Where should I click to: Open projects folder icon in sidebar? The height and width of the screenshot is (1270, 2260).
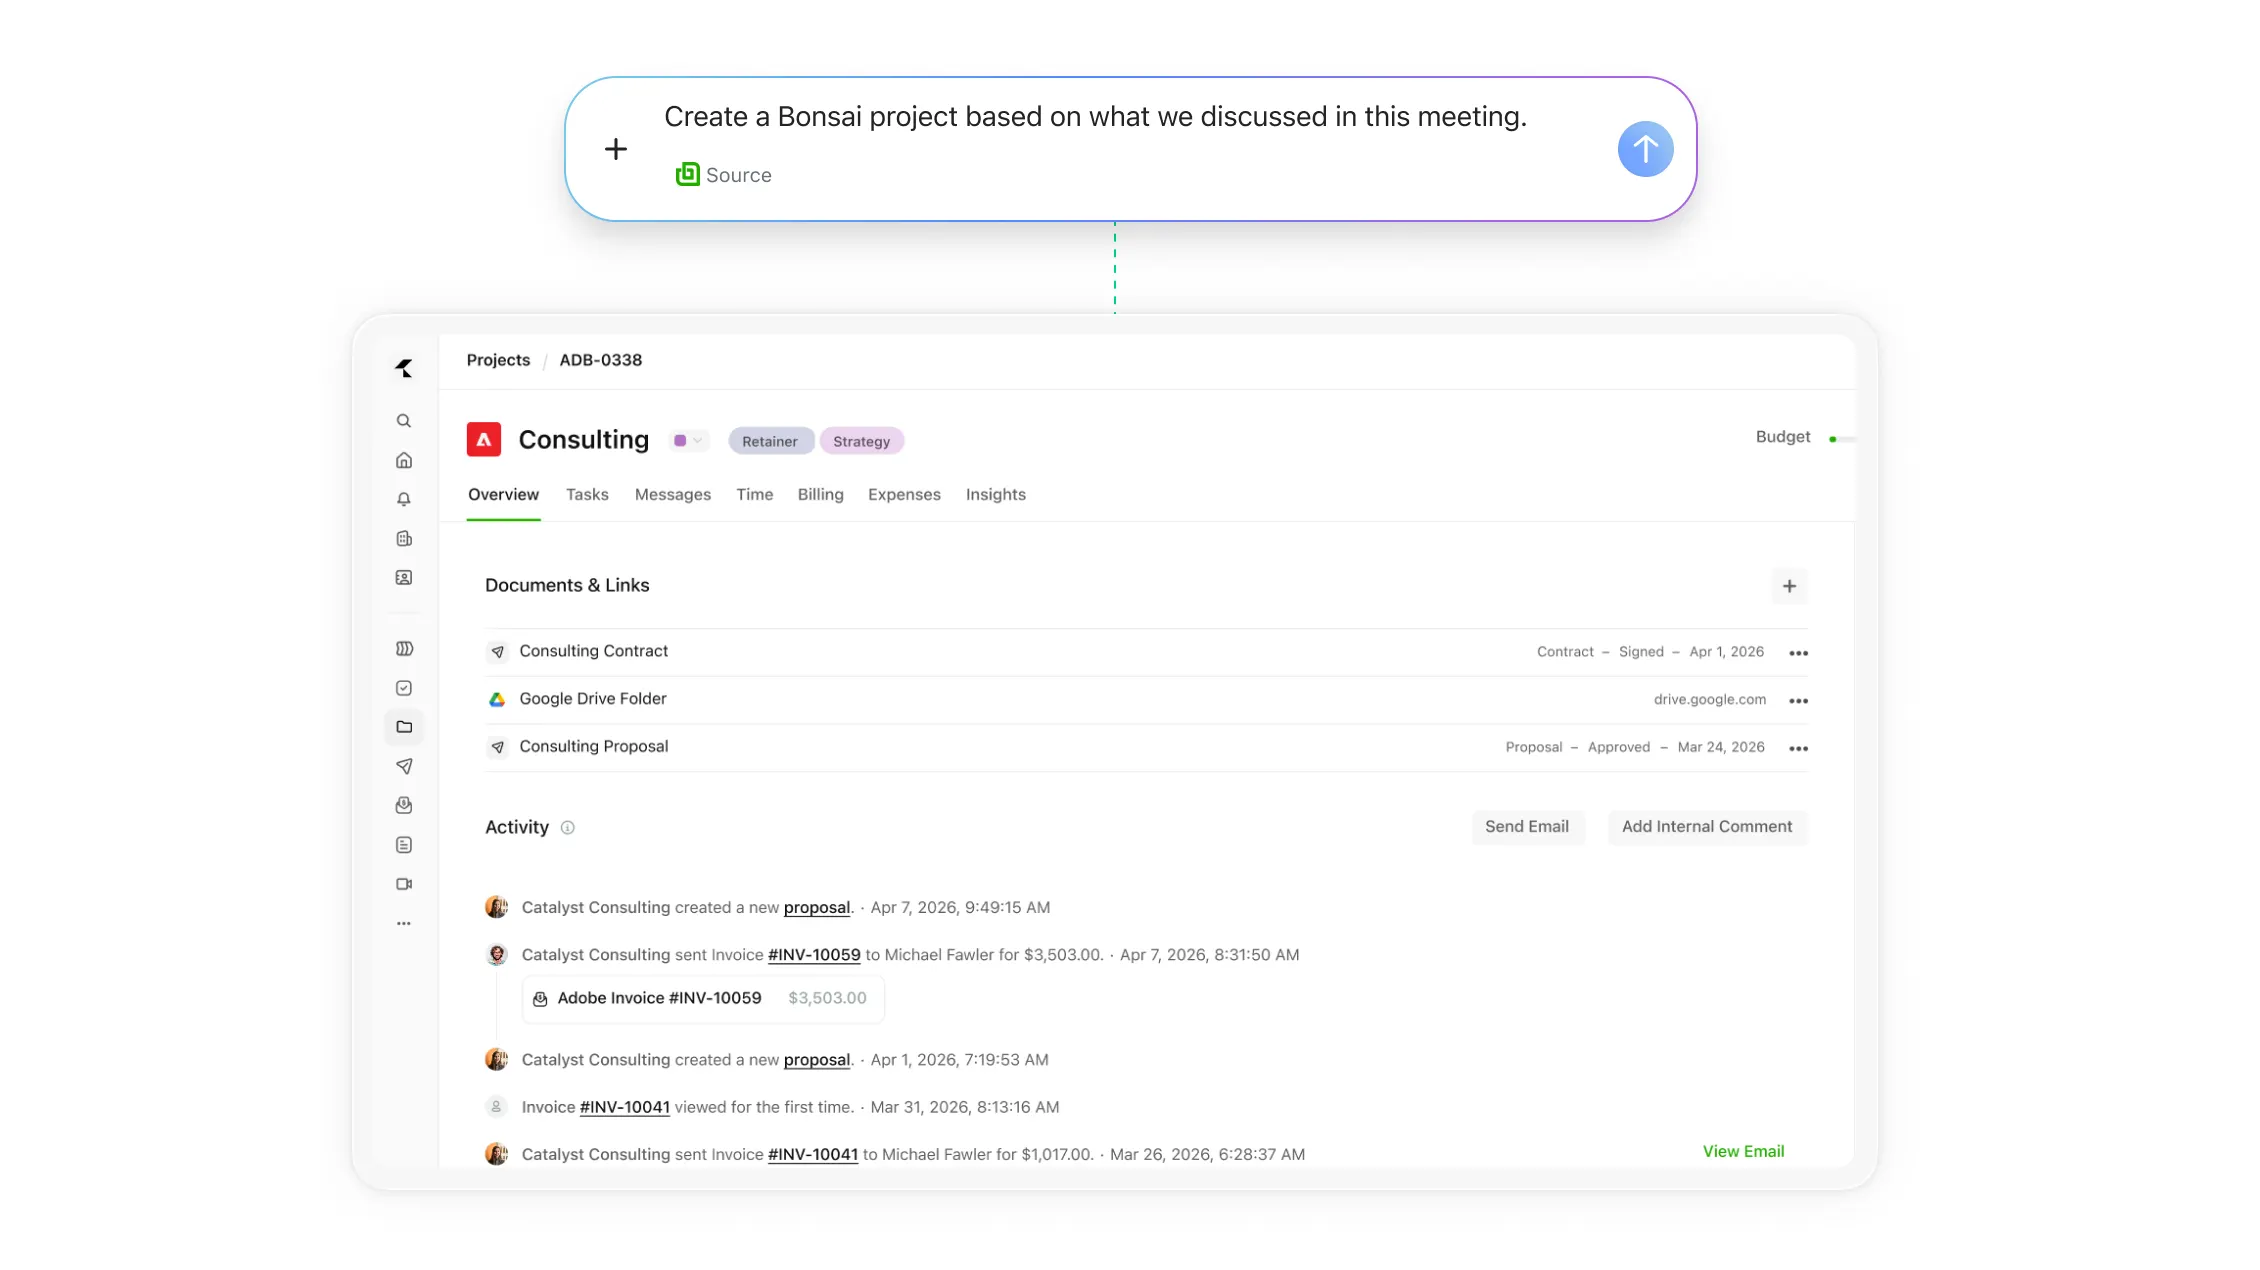pos(404,727)
